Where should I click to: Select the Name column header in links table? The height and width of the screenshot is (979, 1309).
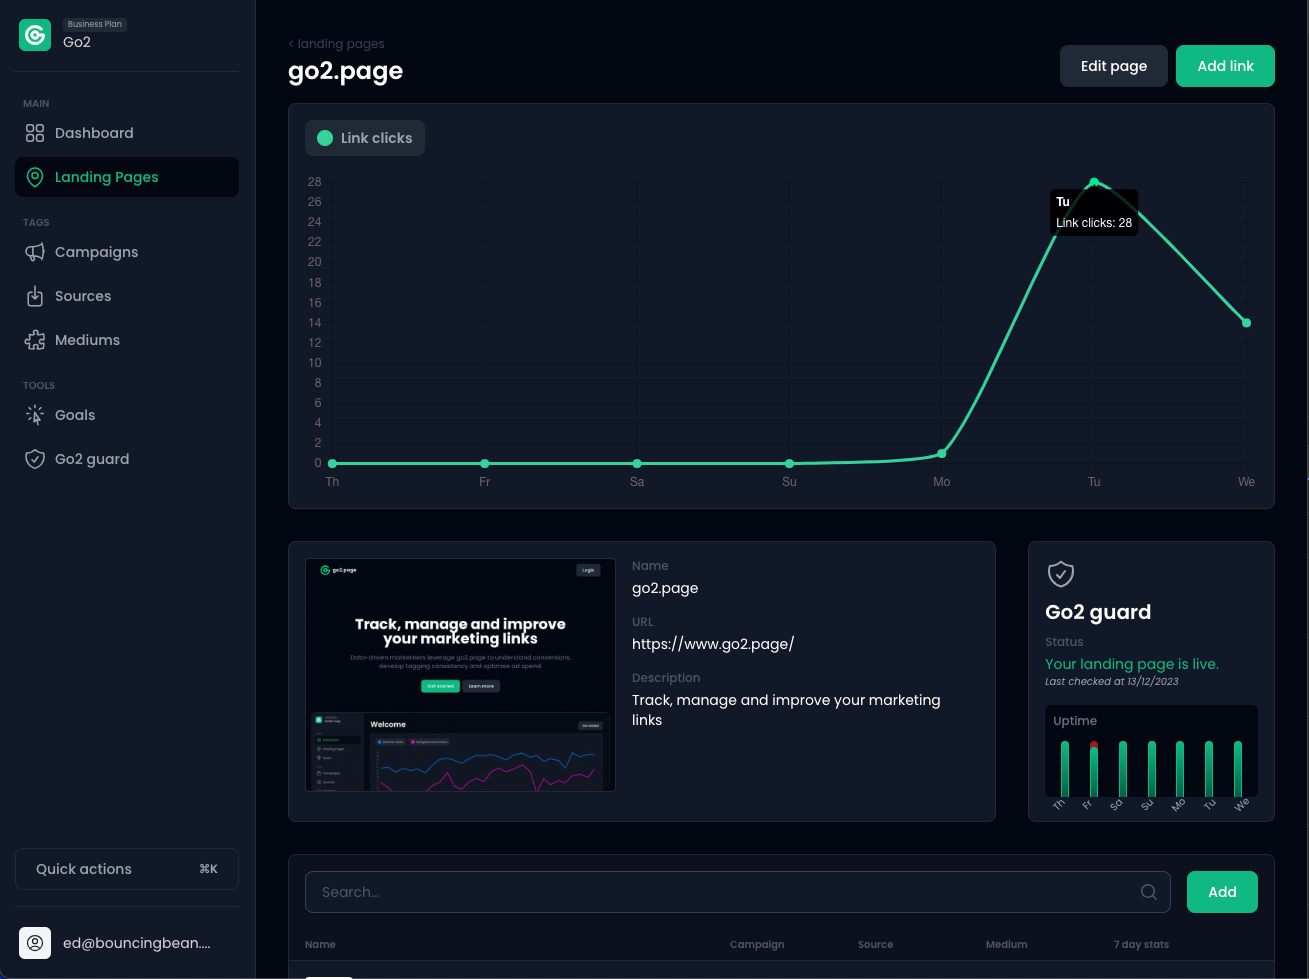320,944
